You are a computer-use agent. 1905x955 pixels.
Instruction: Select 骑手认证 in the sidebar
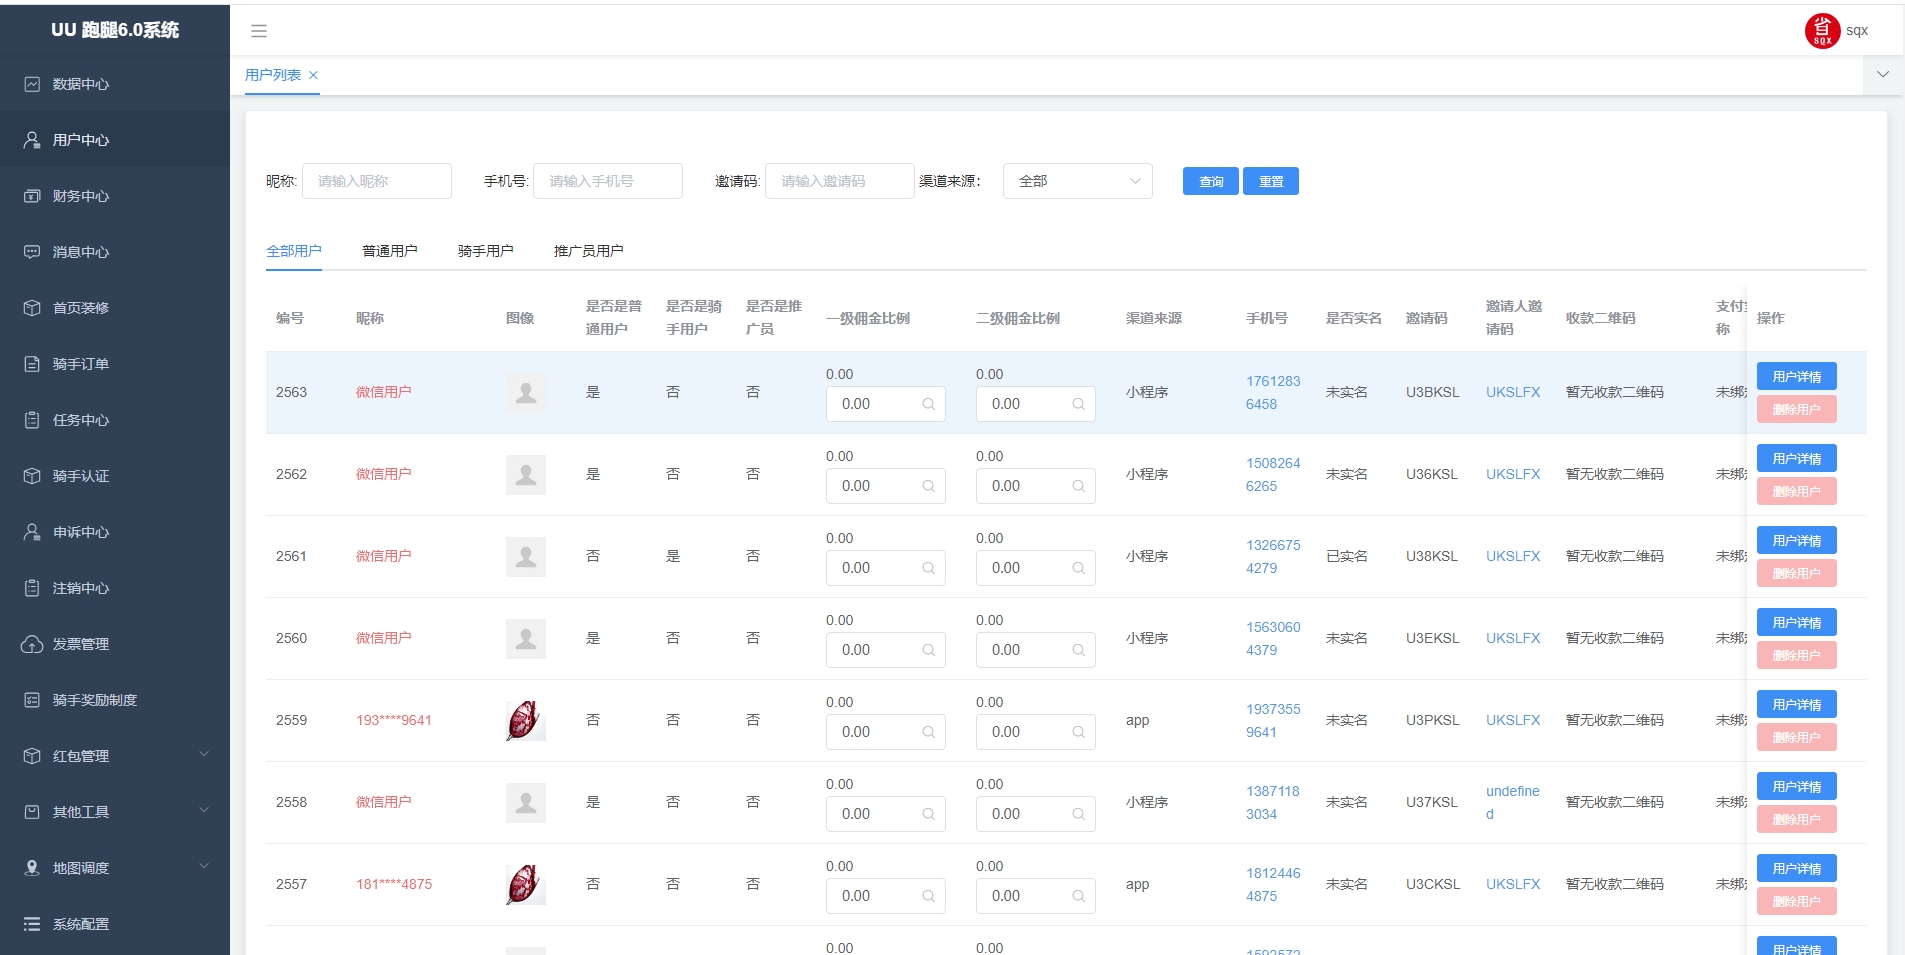pos(80,476)
